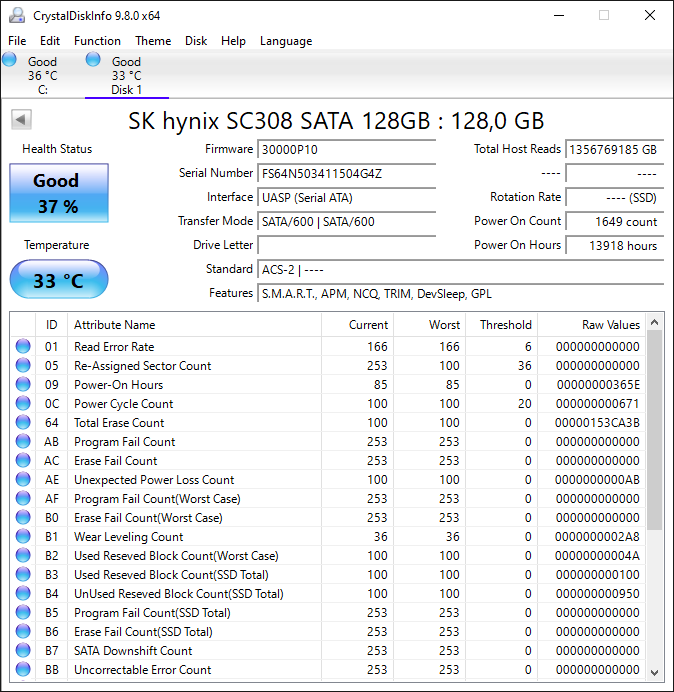Open the Edit menu
674x692 pixels.
pyautogui.click(x=50, y=41)
